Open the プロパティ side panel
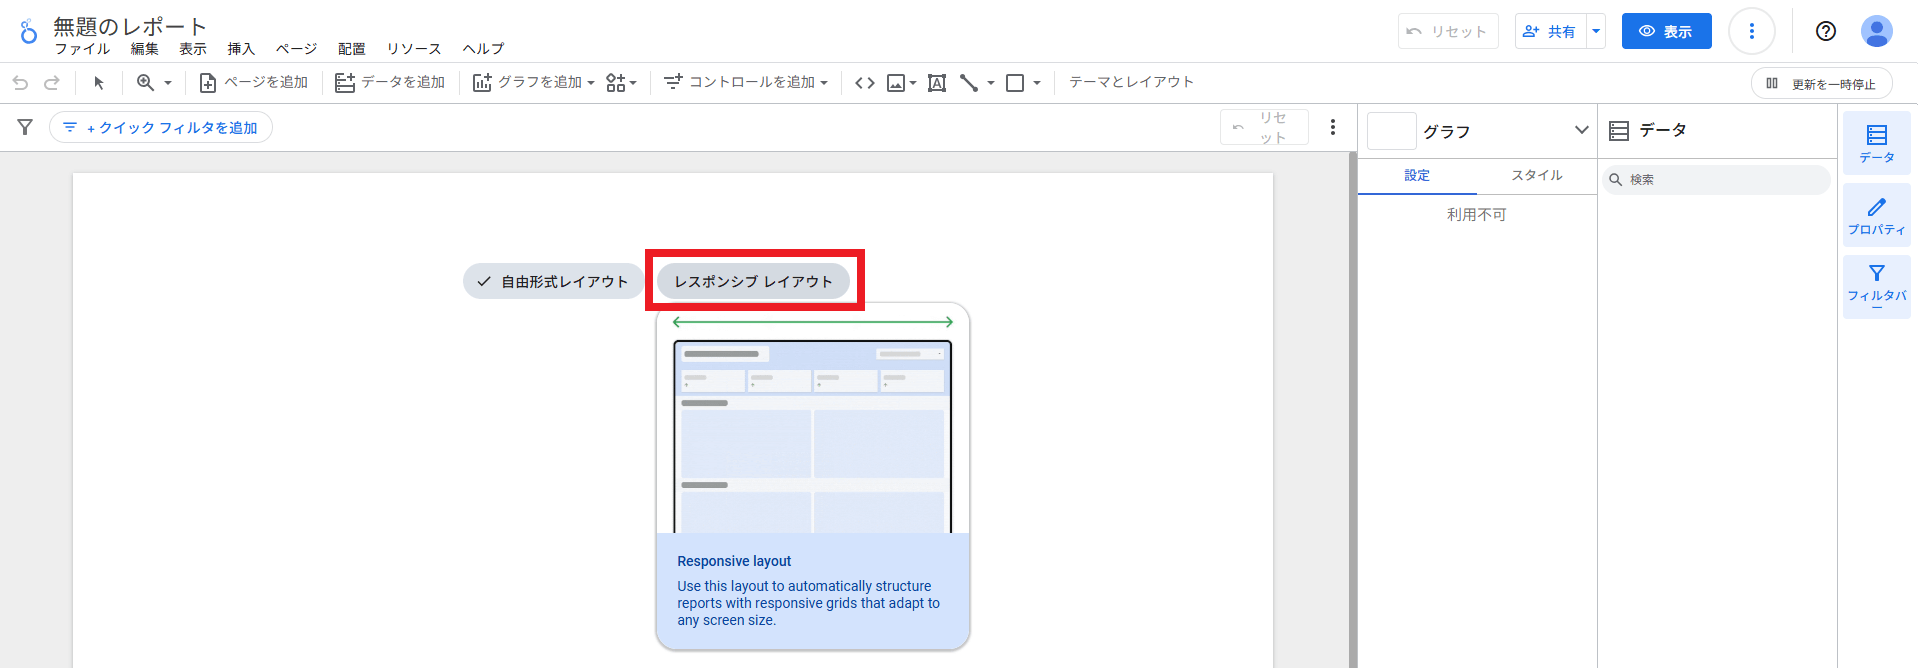This screenshot has height=668, width=1918. [x=1876, y=216]
